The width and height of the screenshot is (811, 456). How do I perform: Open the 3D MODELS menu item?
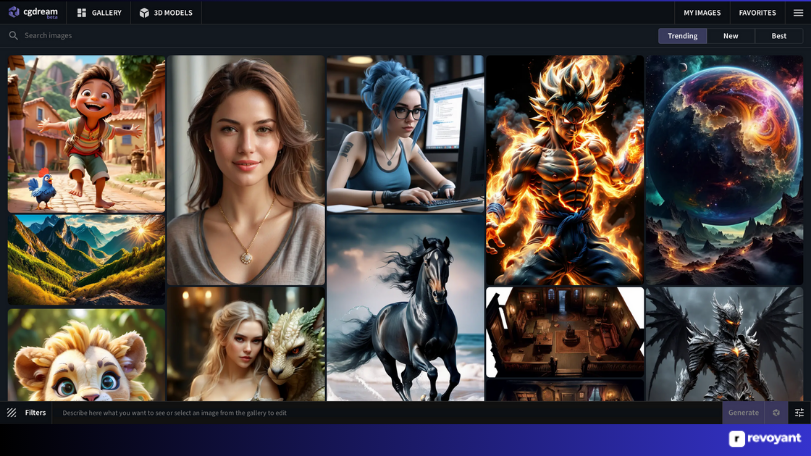166,12
